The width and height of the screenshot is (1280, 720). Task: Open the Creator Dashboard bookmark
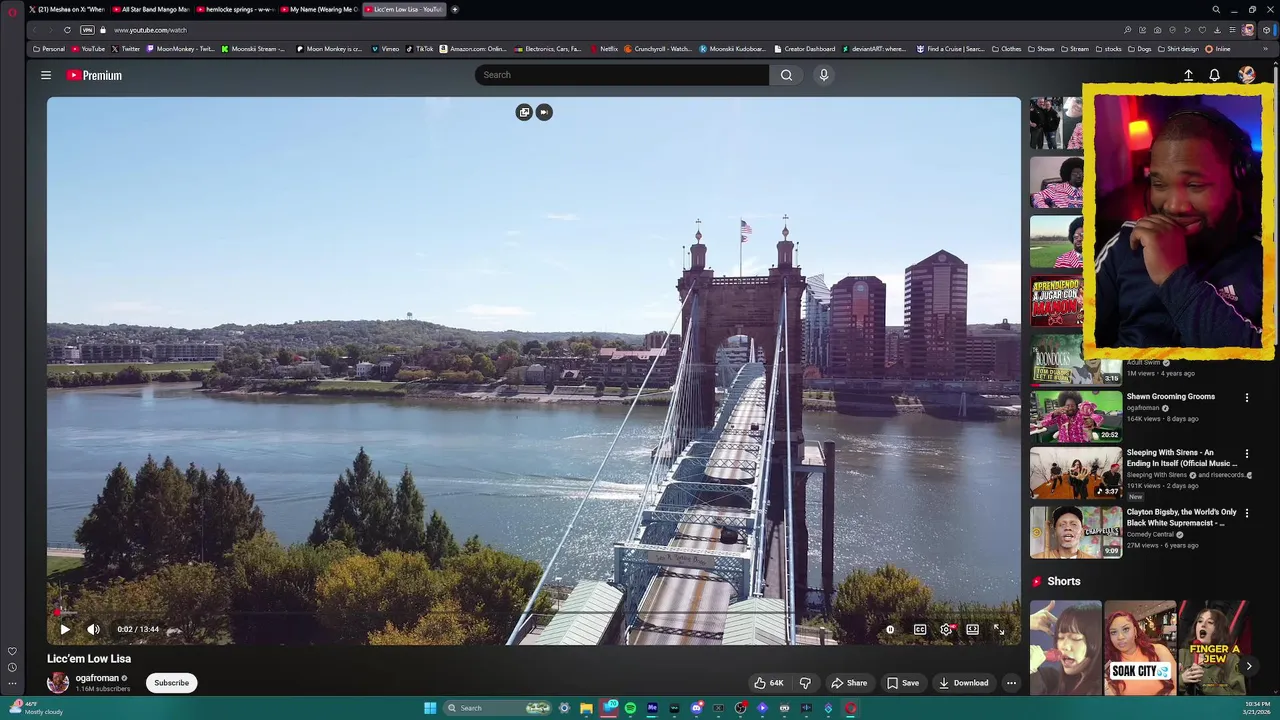[804, 49]
